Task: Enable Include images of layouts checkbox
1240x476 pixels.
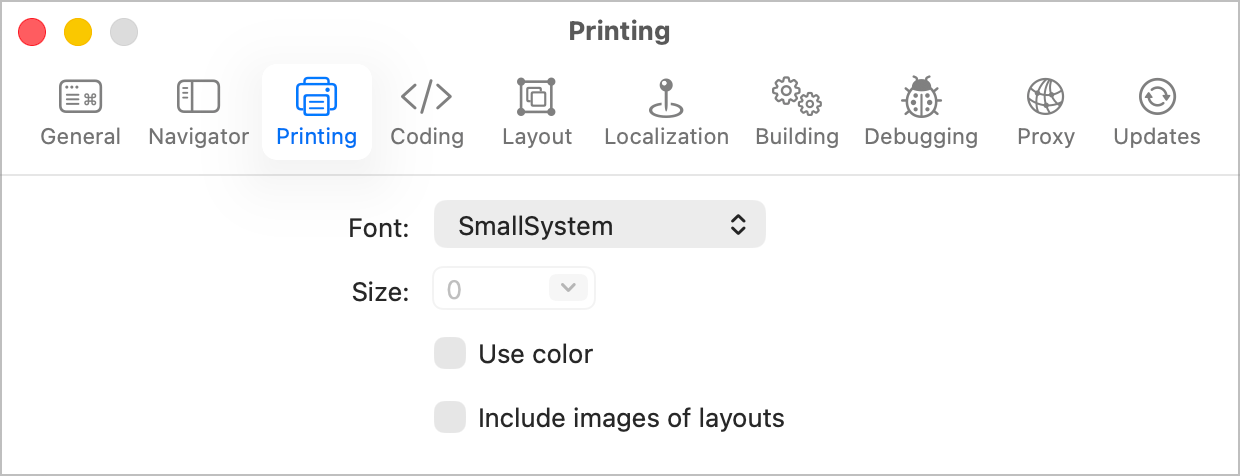Action: pyautogui.click(x=450, y=418)
